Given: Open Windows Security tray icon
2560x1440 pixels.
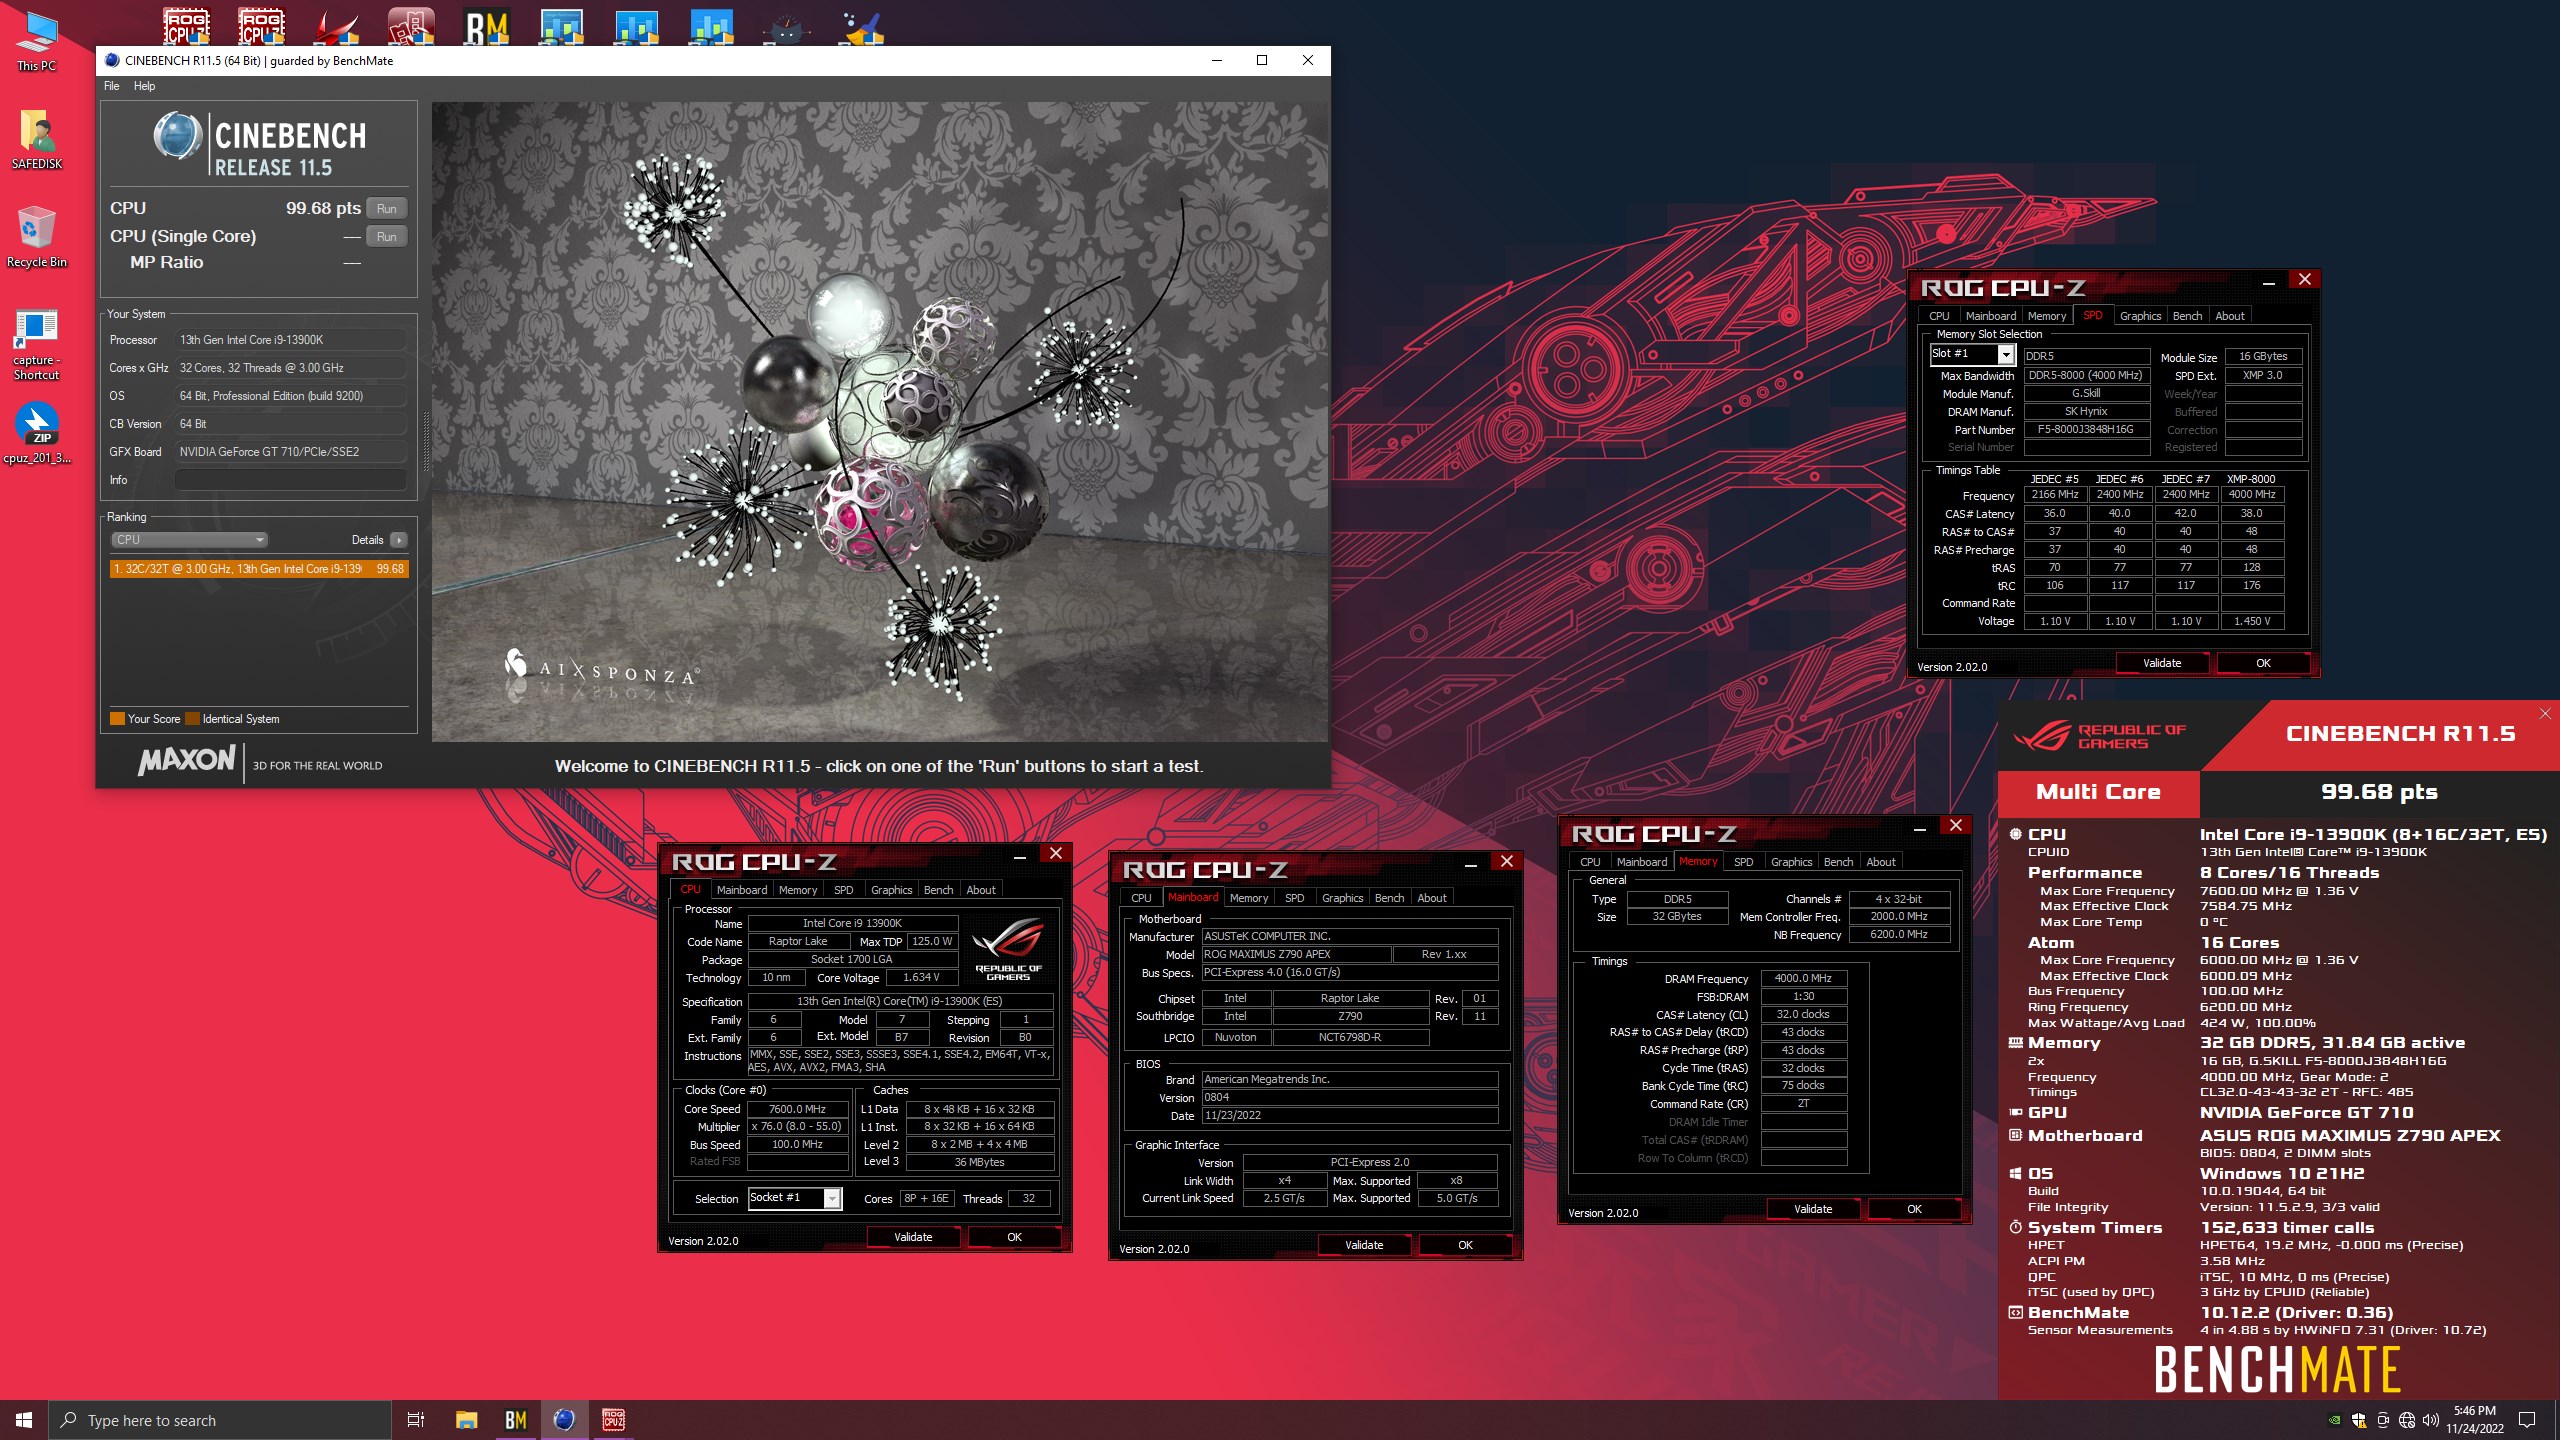Looking at the screenshot, I should (x=2358, y=1420).
